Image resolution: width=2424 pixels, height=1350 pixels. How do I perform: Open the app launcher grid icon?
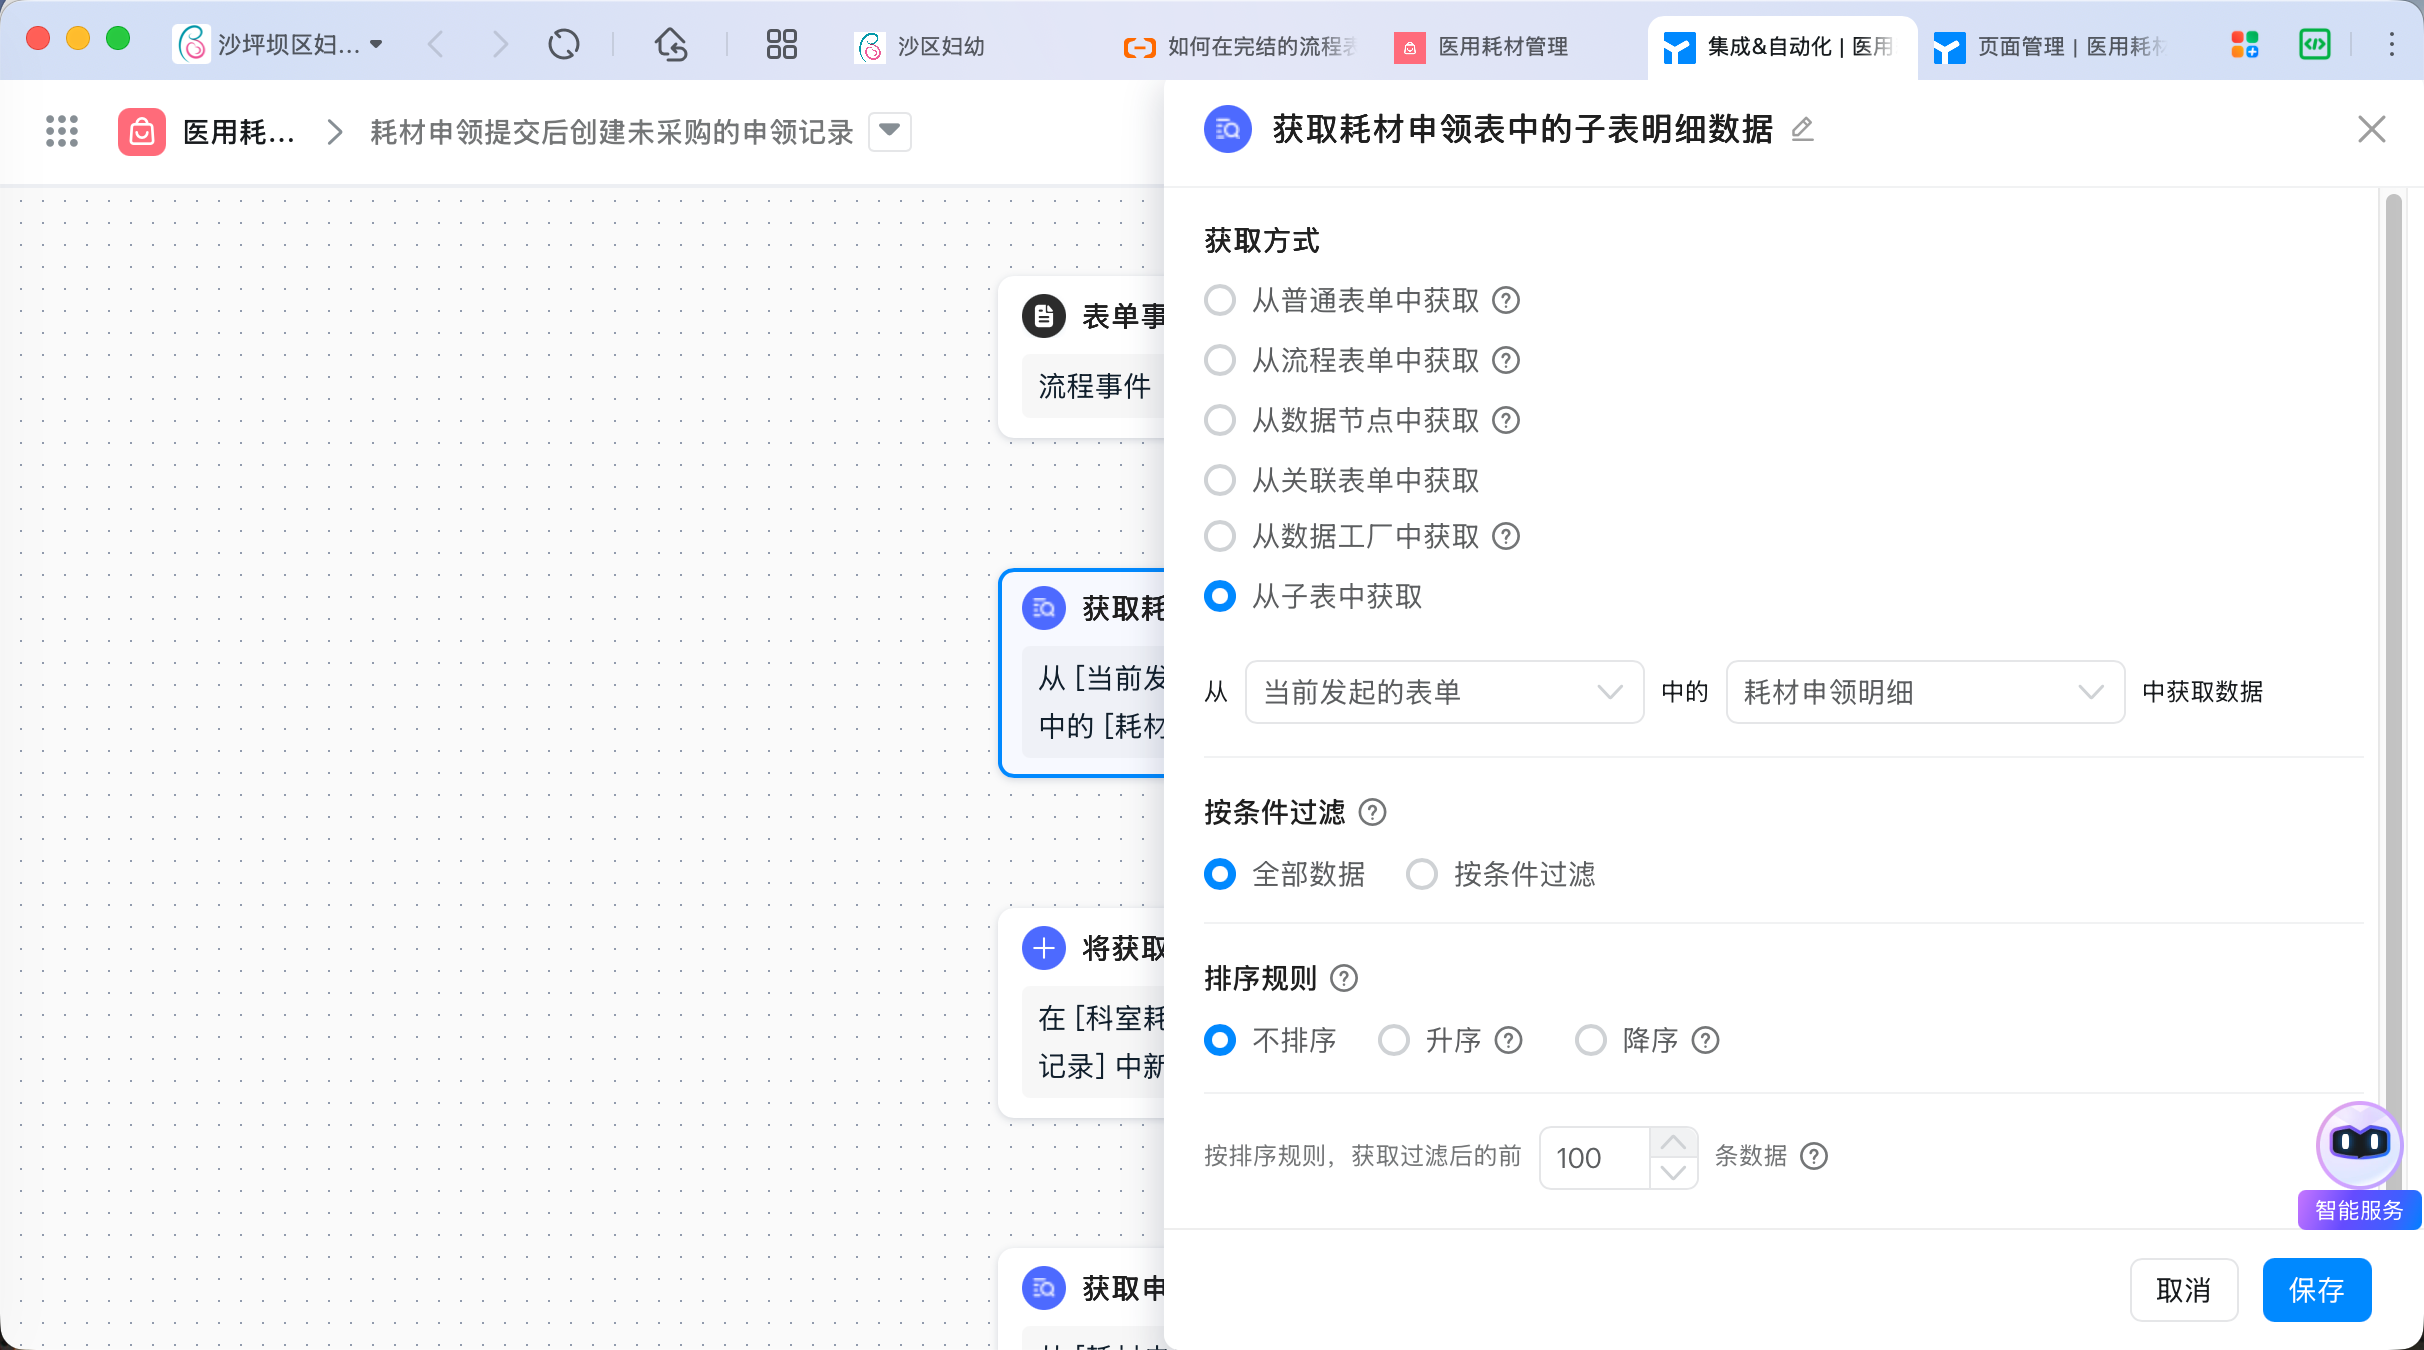[62, 131]
